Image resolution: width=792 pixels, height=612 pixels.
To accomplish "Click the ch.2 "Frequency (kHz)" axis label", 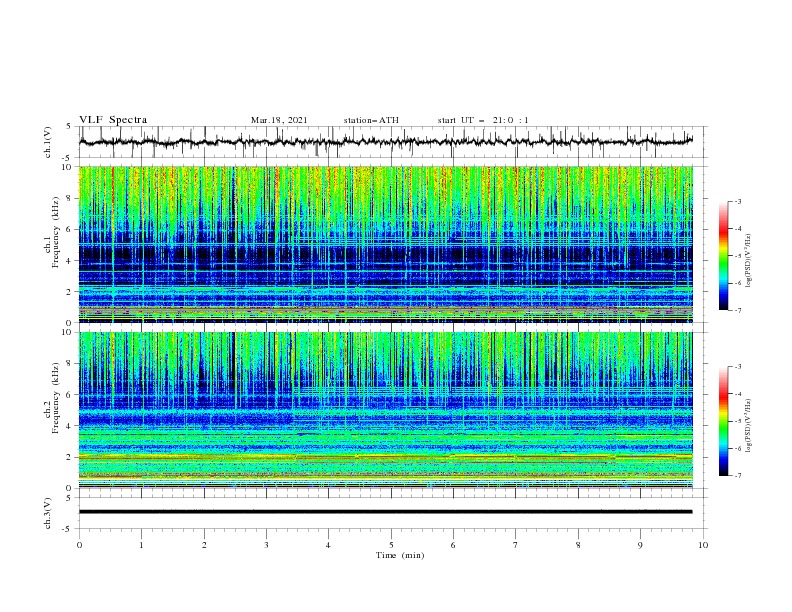I will [56, 398].
